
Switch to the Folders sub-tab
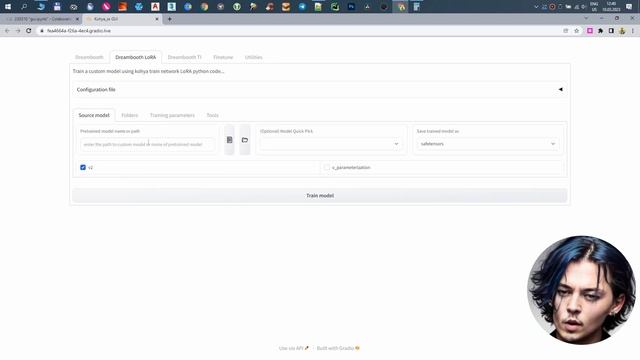(x=130, y=115)
